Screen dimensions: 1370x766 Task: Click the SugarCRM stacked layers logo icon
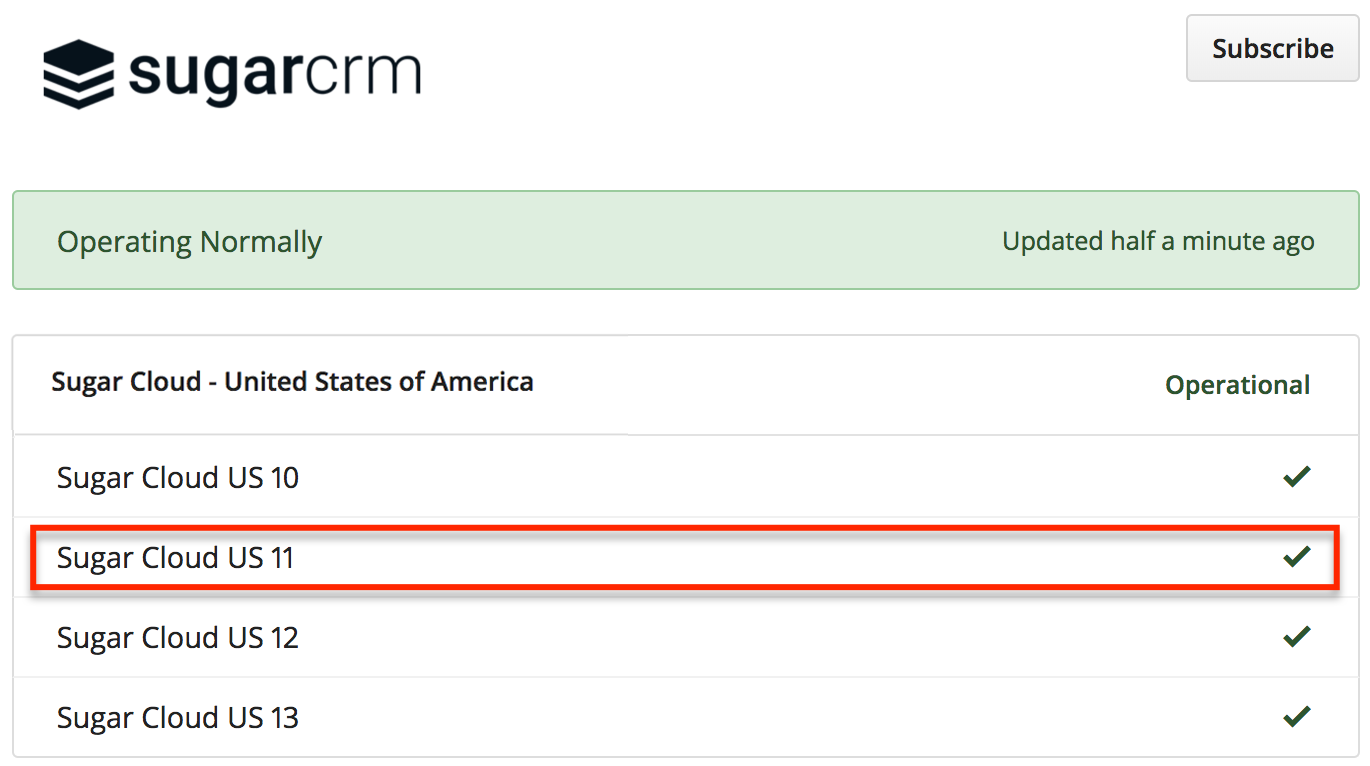click(78, 74)
